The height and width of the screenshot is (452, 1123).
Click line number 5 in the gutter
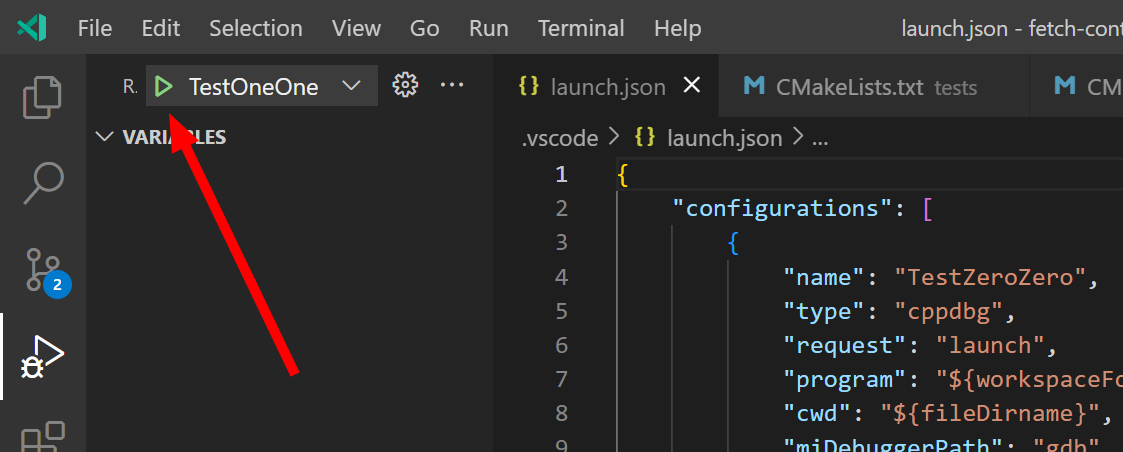(x=561, y=312)
